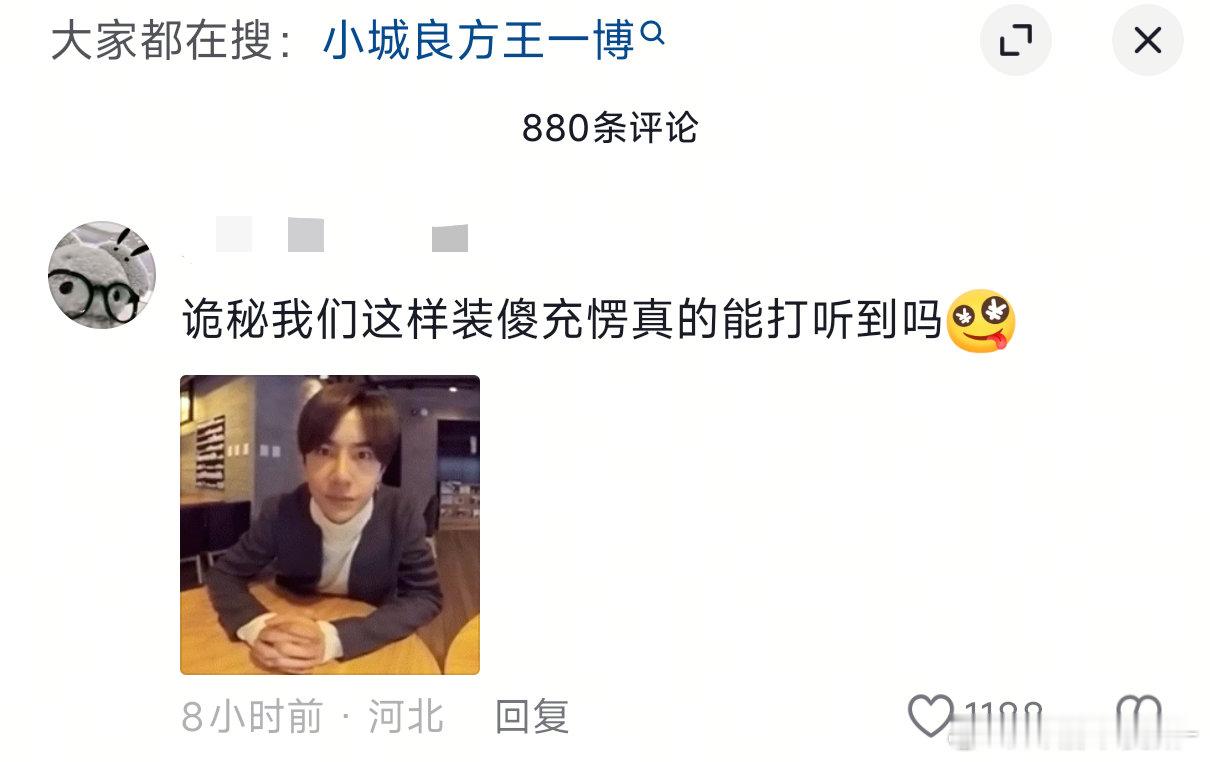This screenshot has height=762, width=1210.
Task: Click the 8小时前 timestamp
Action: coord(252,716)
